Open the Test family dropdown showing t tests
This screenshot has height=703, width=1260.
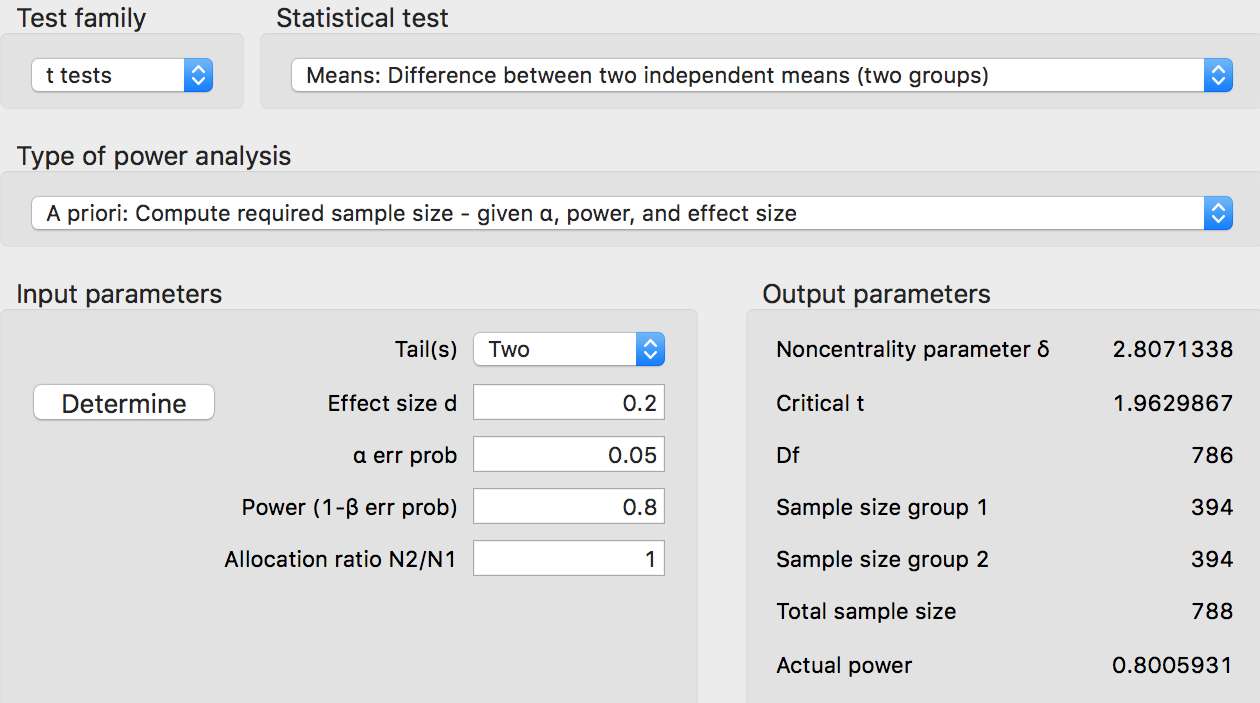(122, 75)
